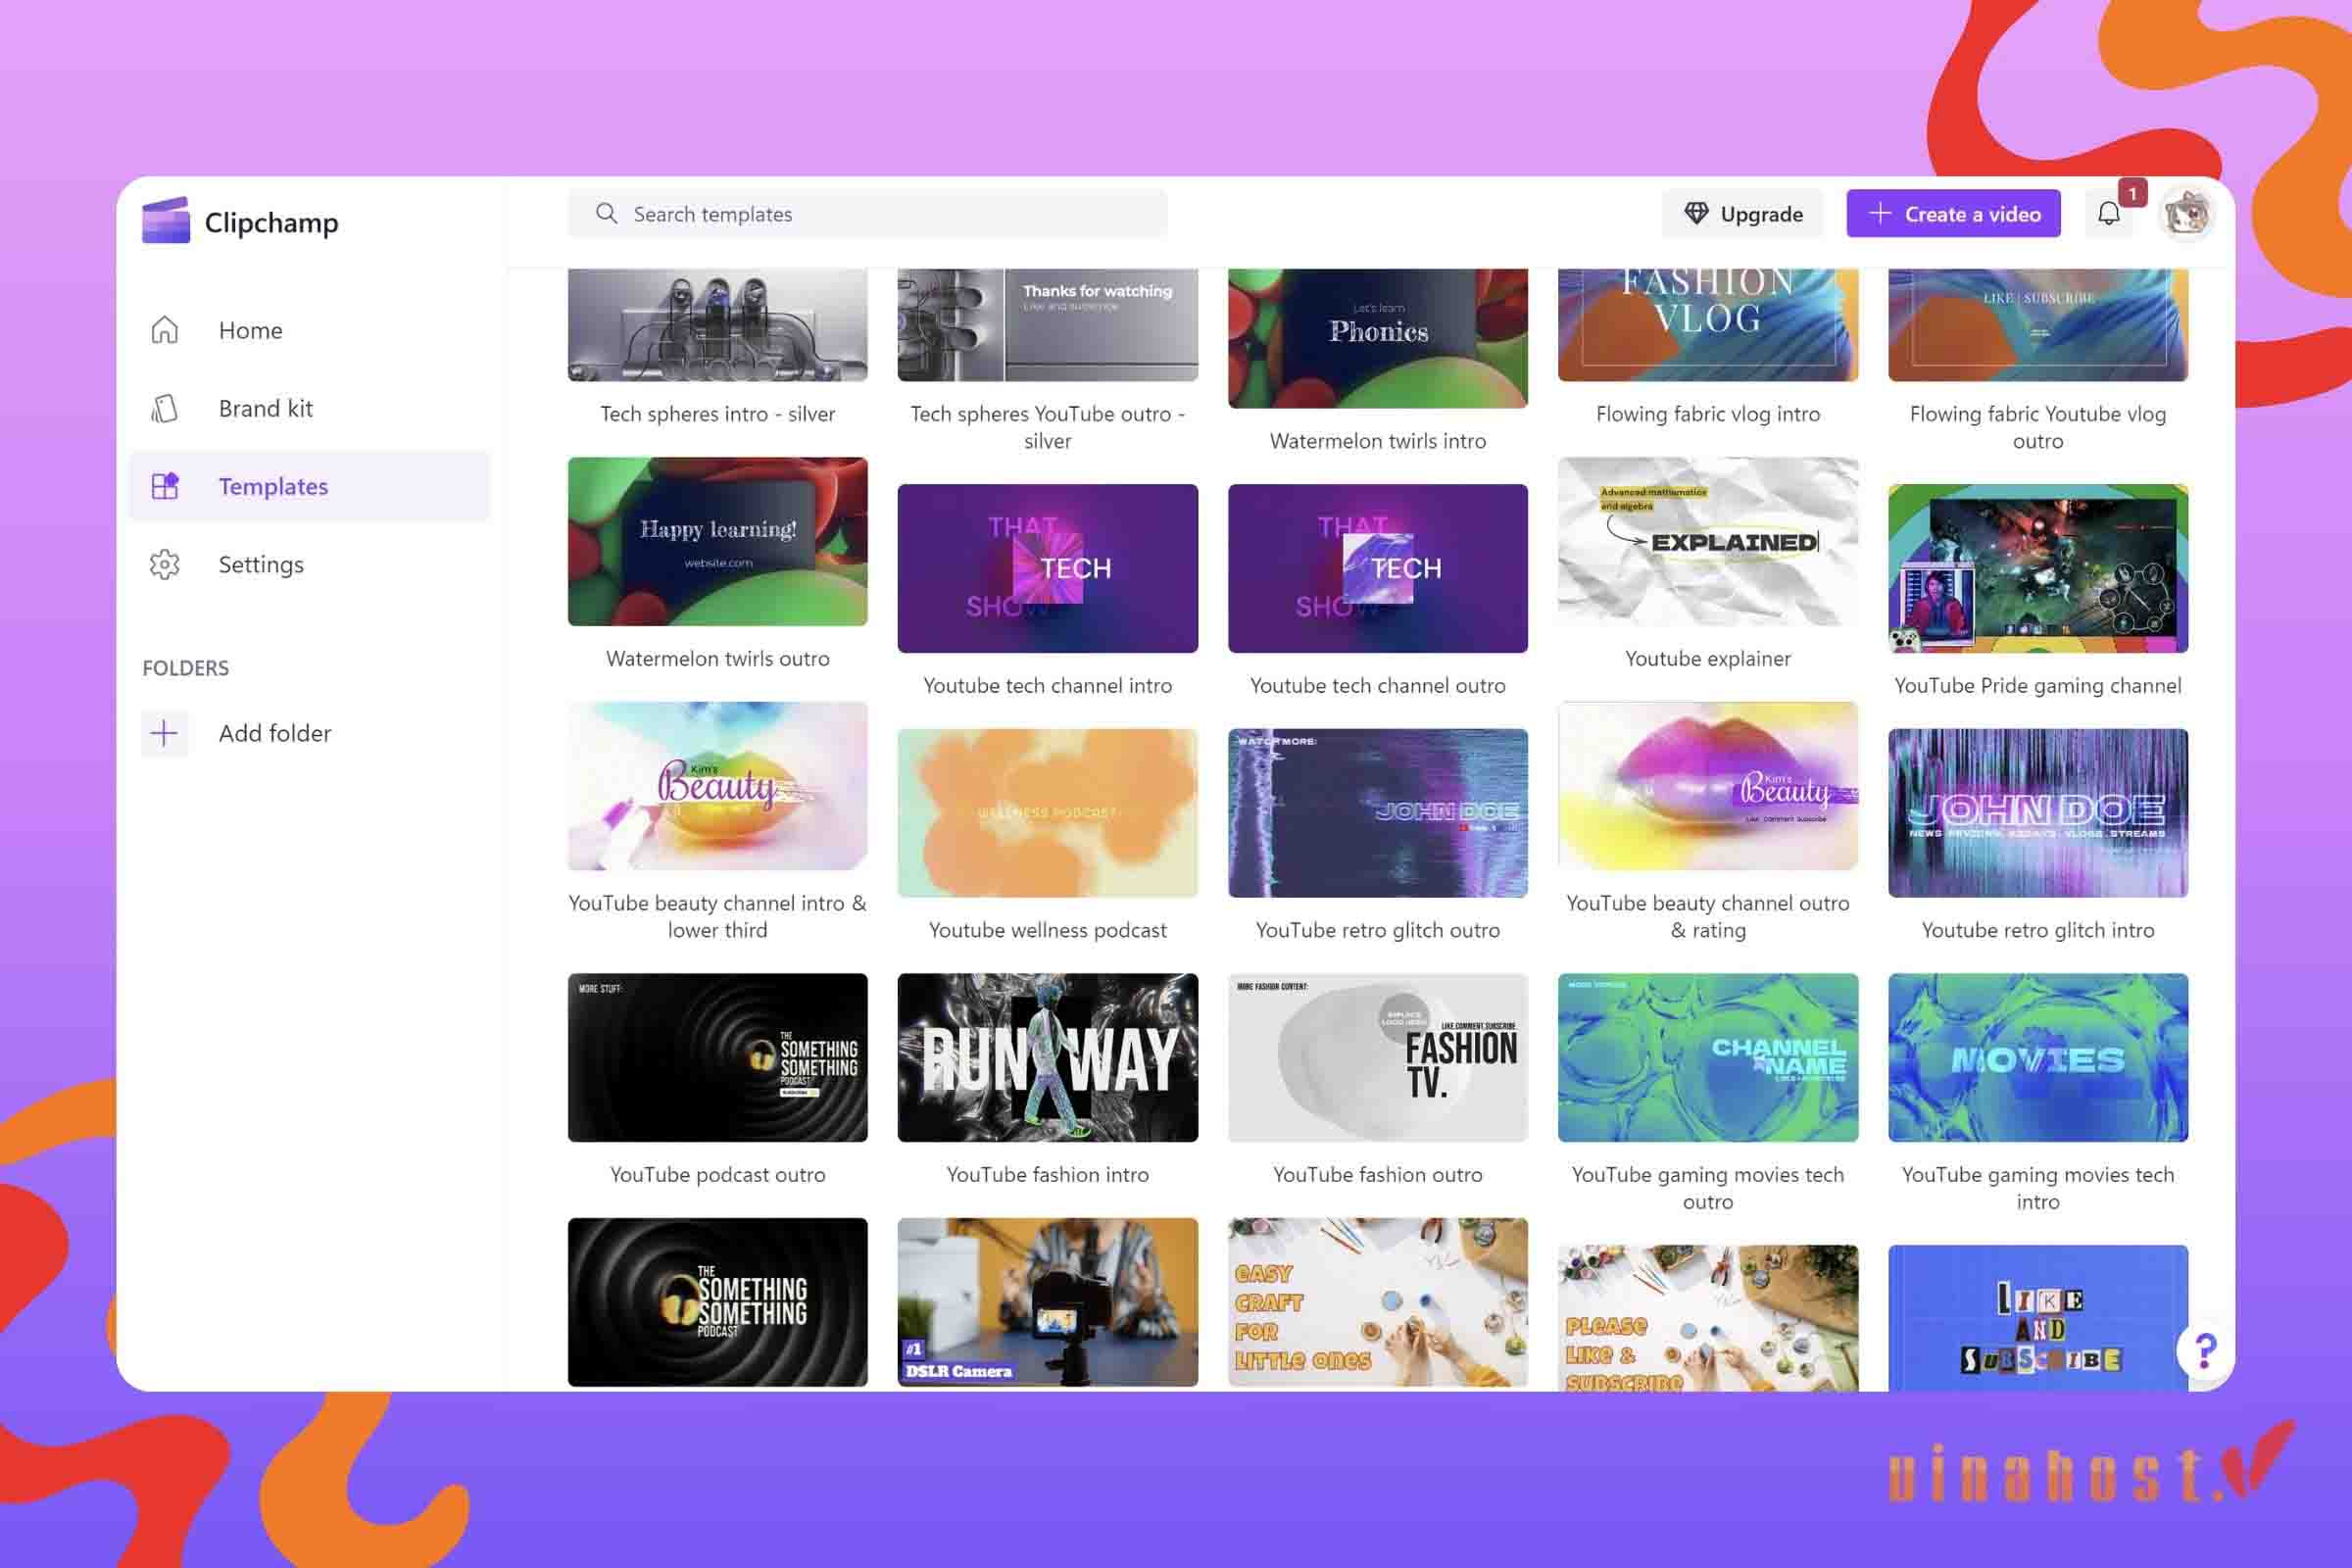Click the red notification badge
2352x1568 pixels.
coord(2132,193)
